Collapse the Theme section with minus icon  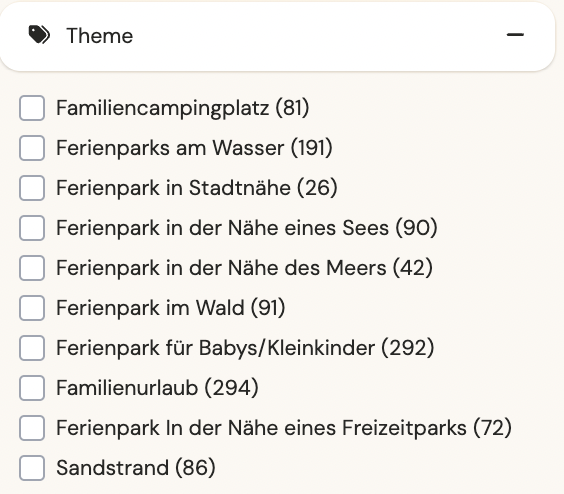point(515,35)
